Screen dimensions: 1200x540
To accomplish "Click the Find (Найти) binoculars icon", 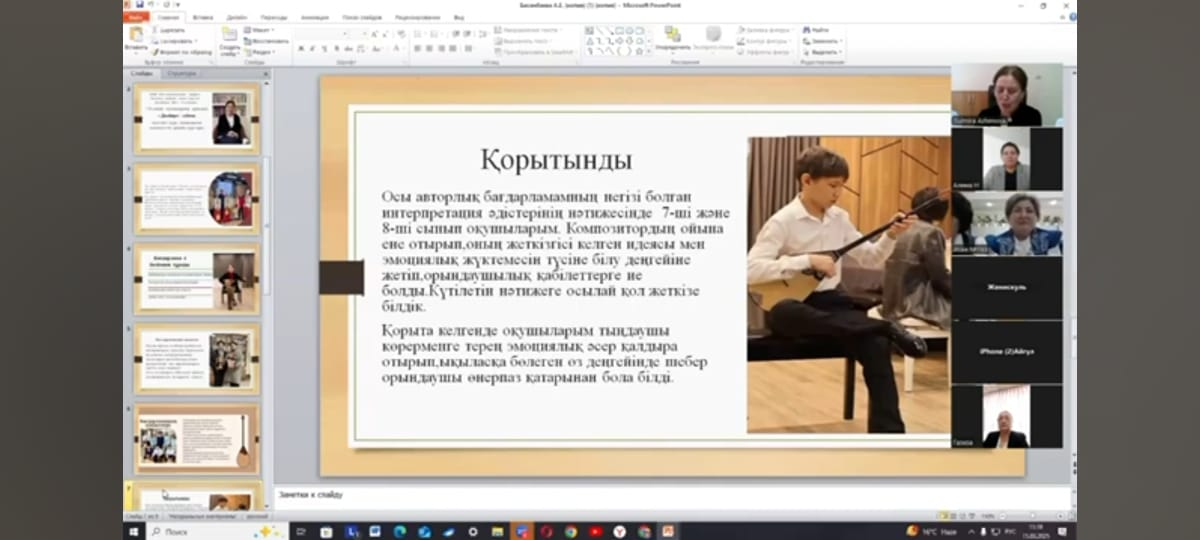I will [x=807, y=30].
